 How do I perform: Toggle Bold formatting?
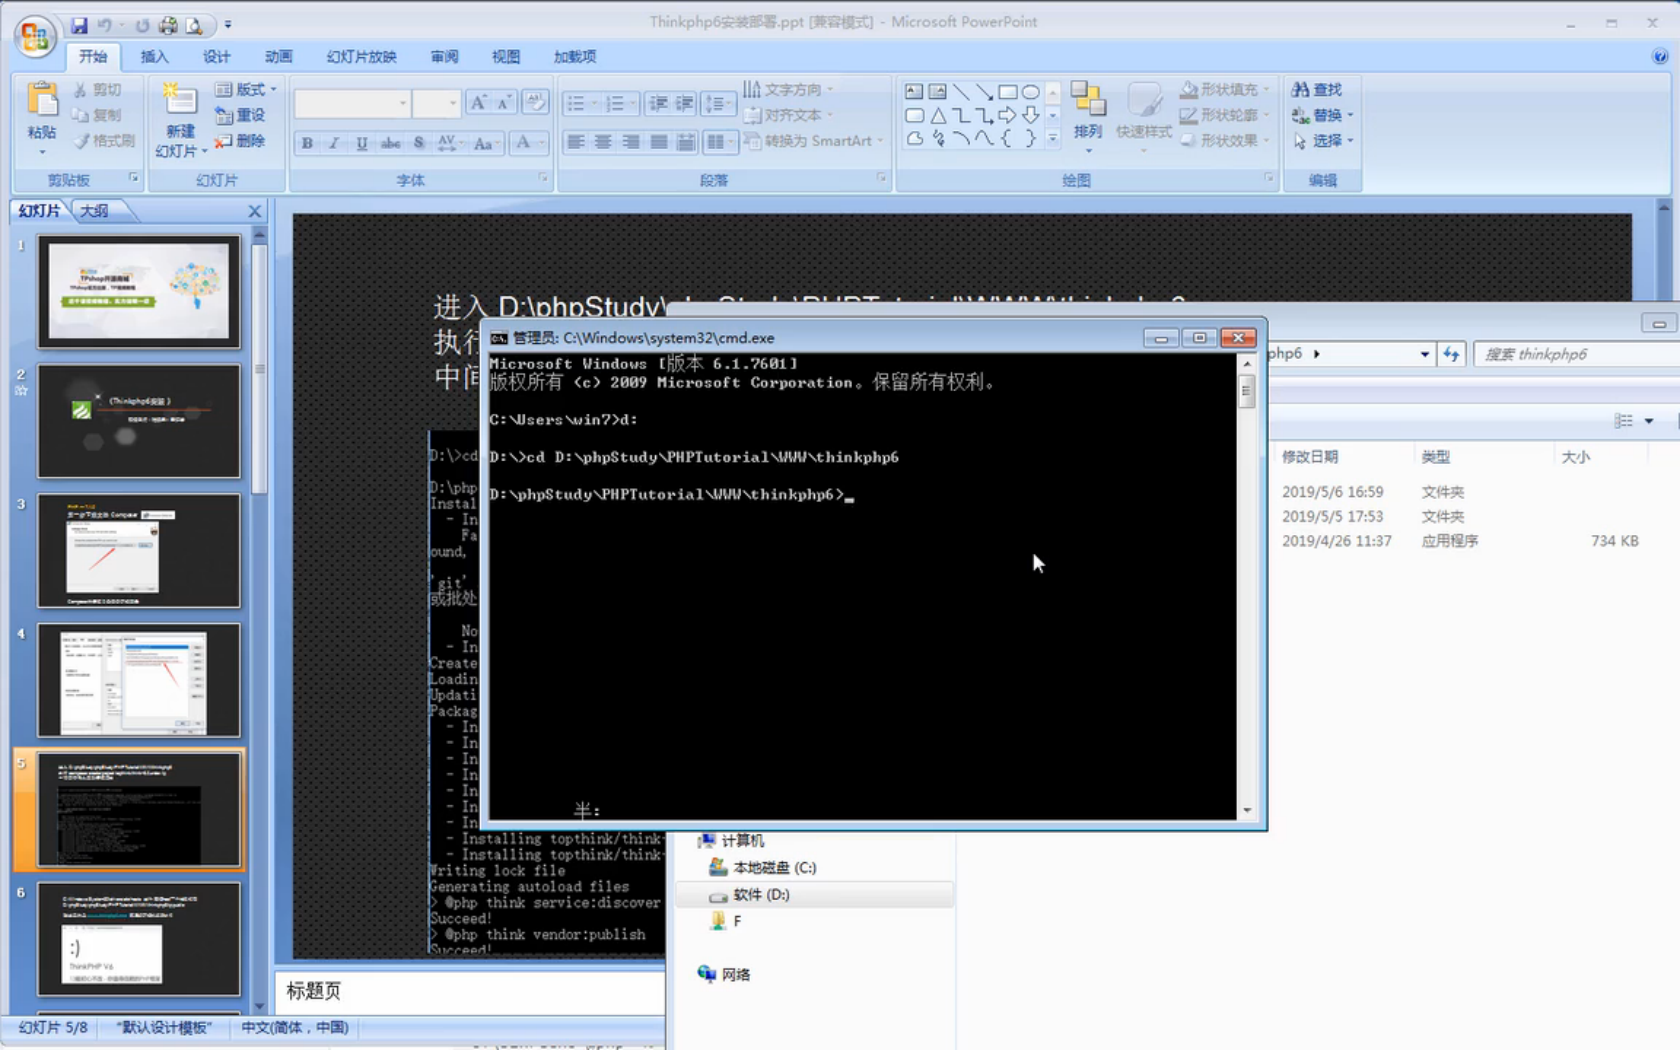click(307, 143)
